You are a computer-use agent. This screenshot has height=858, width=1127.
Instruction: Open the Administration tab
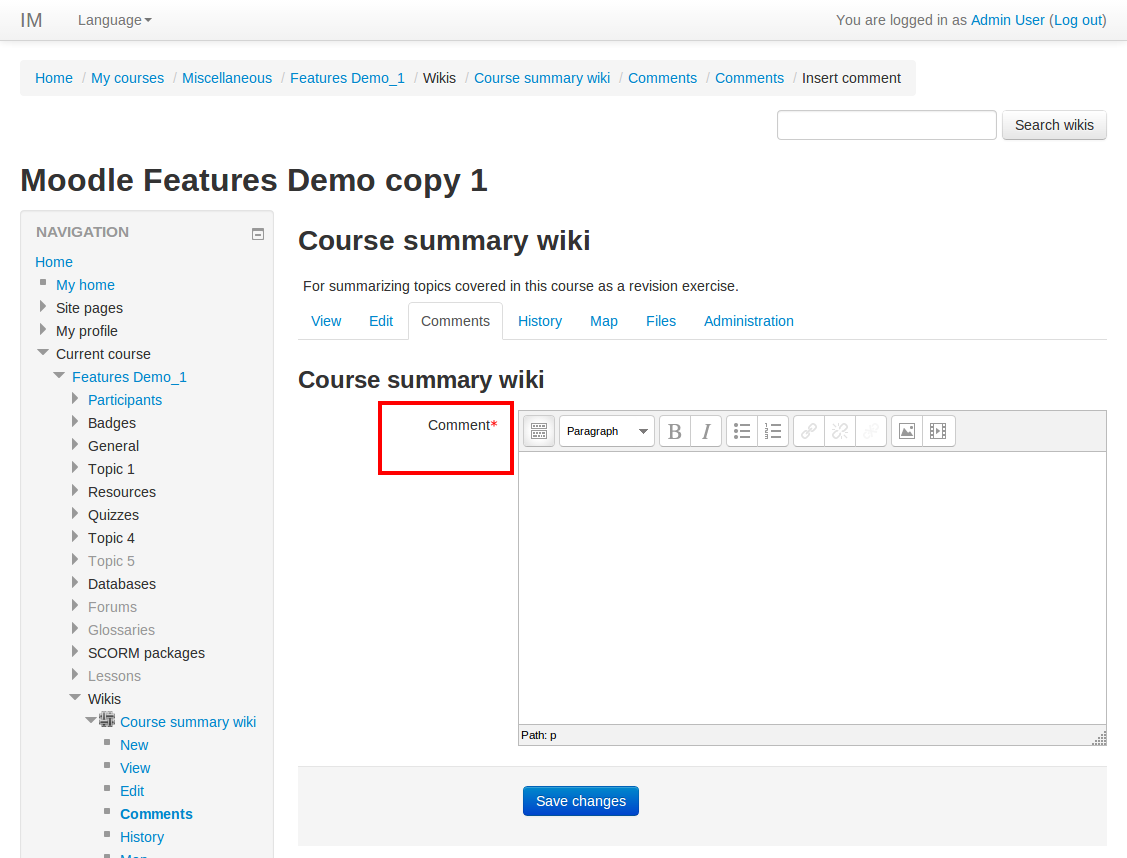pyautogui.click(x=748, y=321)
